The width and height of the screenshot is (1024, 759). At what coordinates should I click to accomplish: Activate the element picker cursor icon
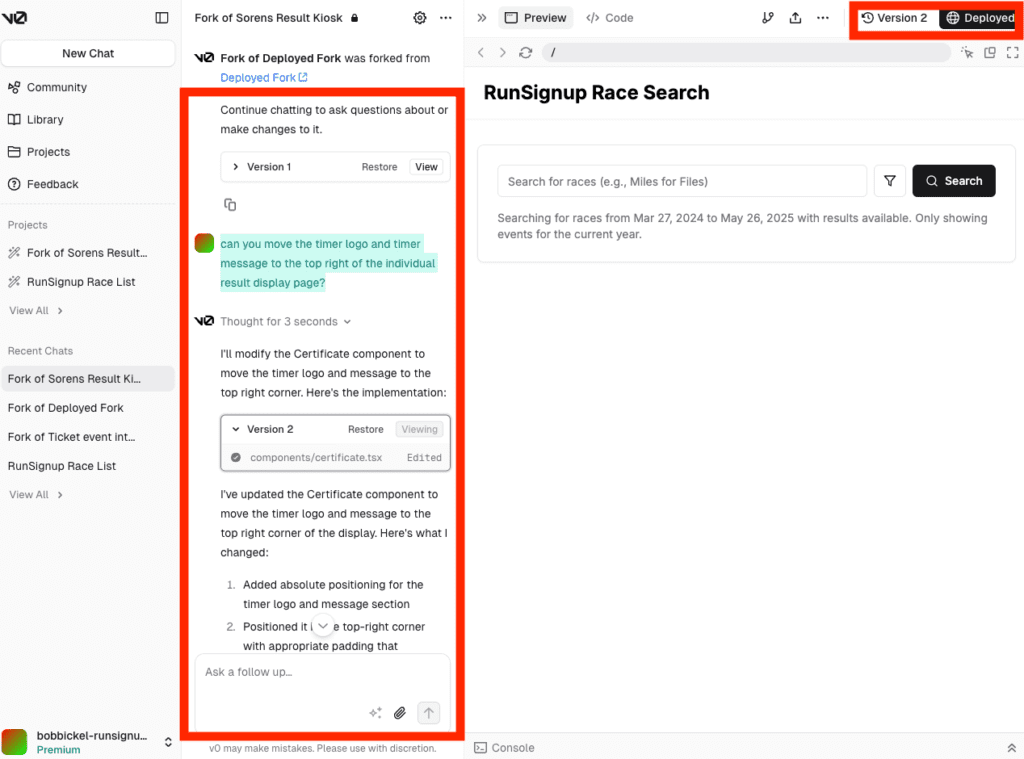click(x=967, y=52)
